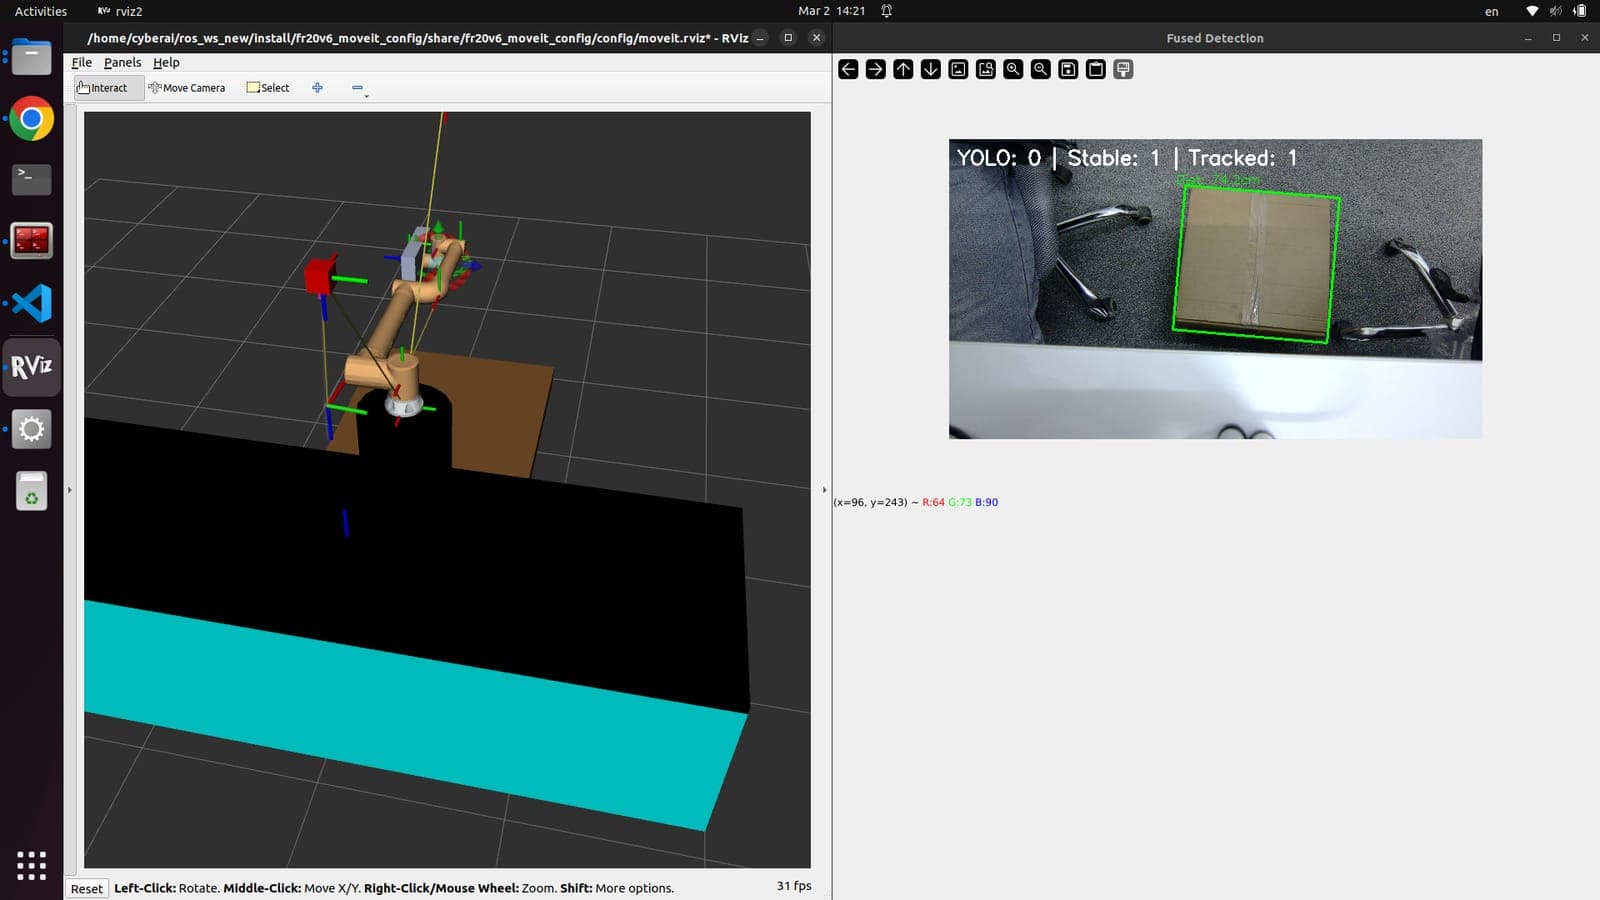Show Applications grid

(x=31, y=865)
